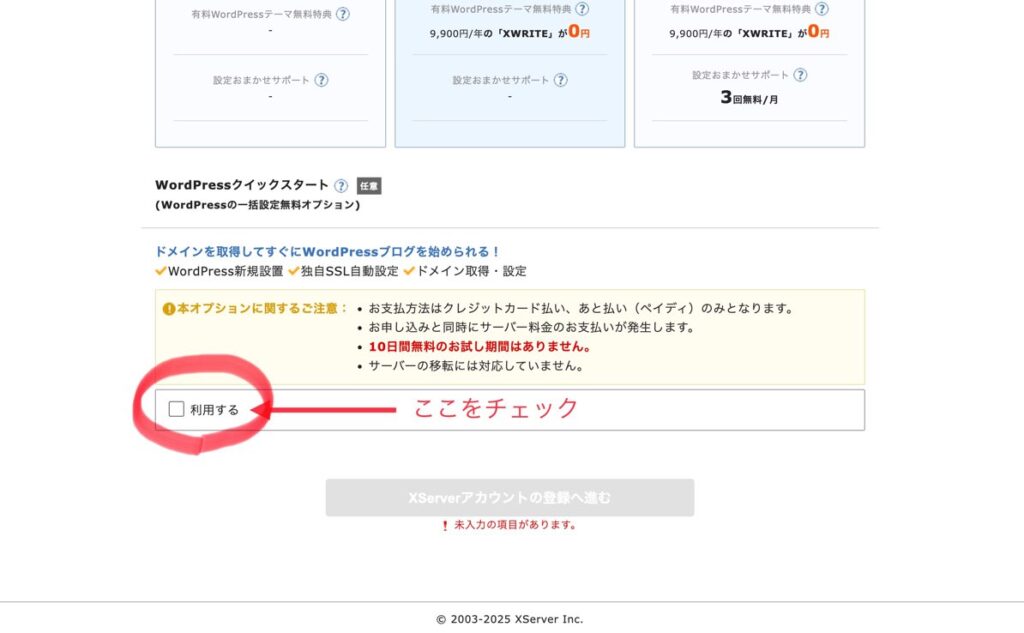Viewport: 1024px width, 633px height.
Task: Click 設定おまかせサポート help icon above 3回無料/月
Action: (800, 75)
